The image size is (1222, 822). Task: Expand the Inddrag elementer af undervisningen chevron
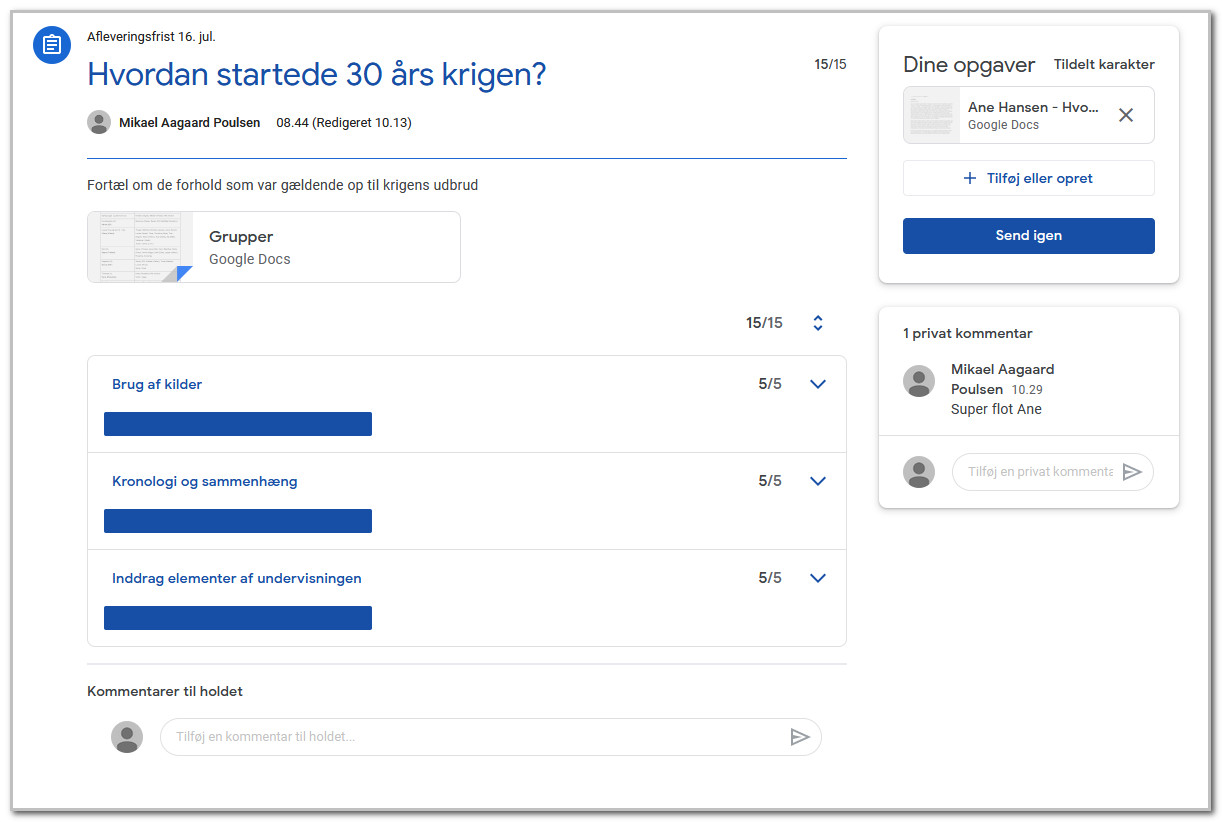[818, 578]
